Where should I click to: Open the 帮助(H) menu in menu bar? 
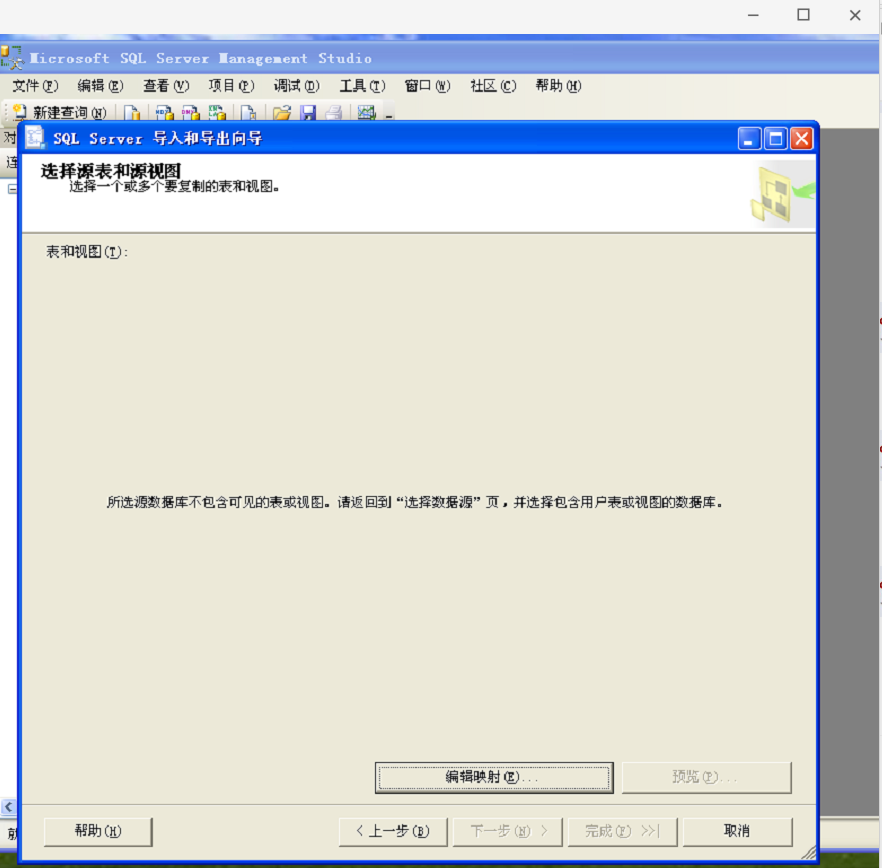click(559, 86)
